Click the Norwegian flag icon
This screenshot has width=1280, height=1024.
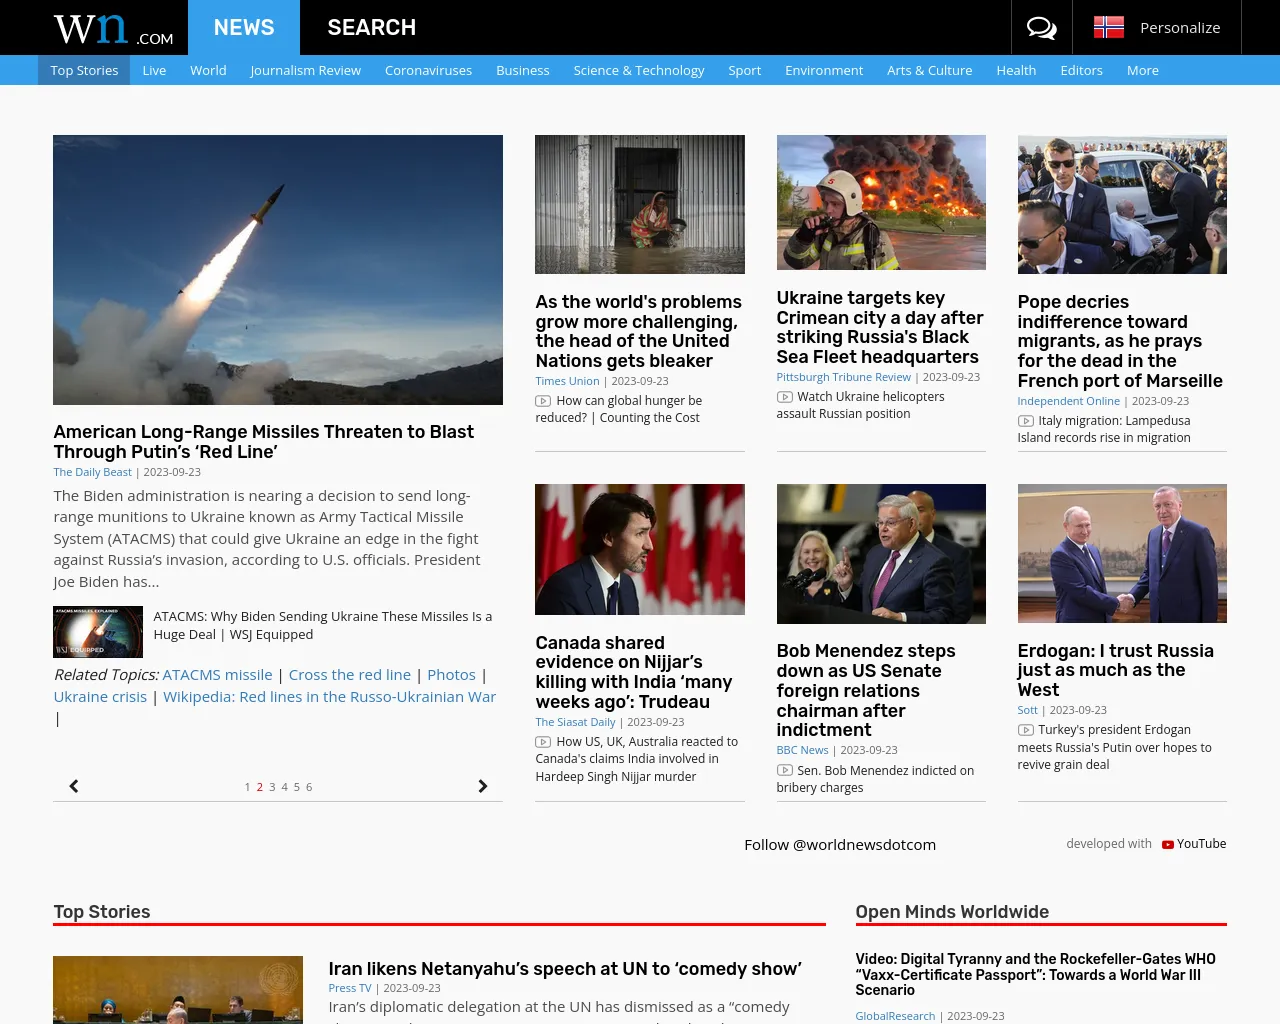(1108, 28)
